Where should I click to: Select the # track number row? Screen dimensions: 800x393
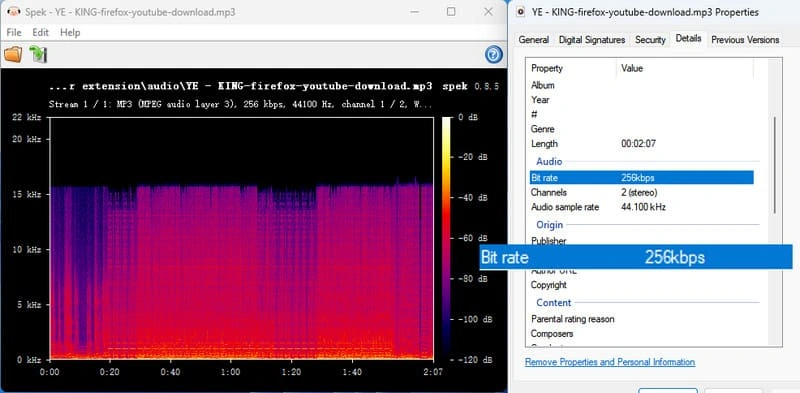tap(641, 114)
